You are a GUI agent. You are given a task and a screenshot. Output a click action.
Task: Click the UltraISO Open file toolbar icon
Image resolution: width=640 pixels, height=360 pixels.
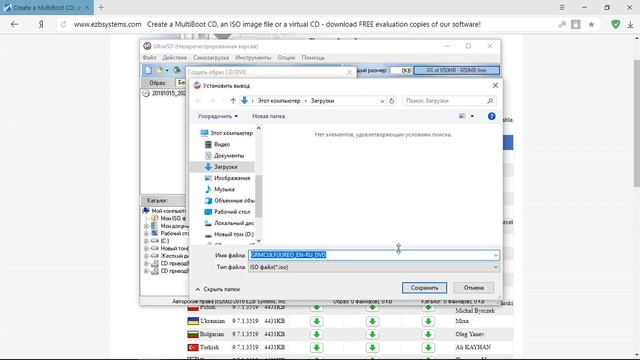click(x=159, y=70)
